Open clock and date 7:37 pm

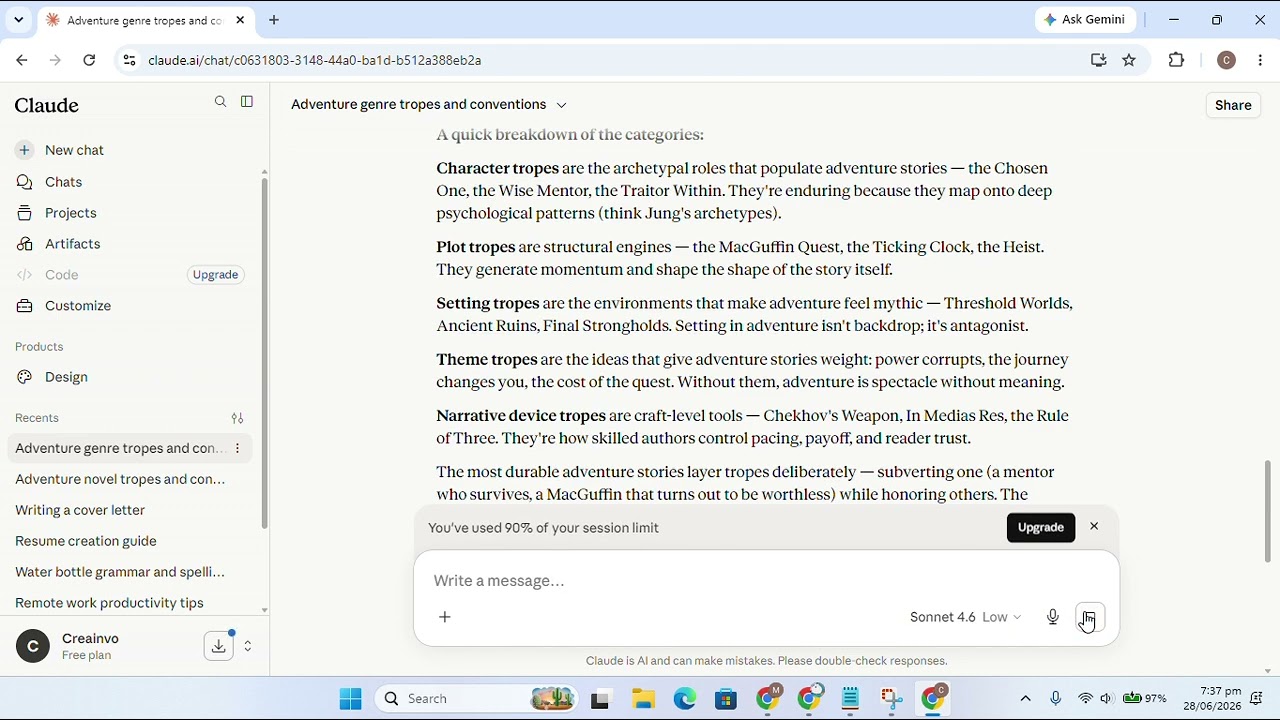click(x=1212, y=699)
